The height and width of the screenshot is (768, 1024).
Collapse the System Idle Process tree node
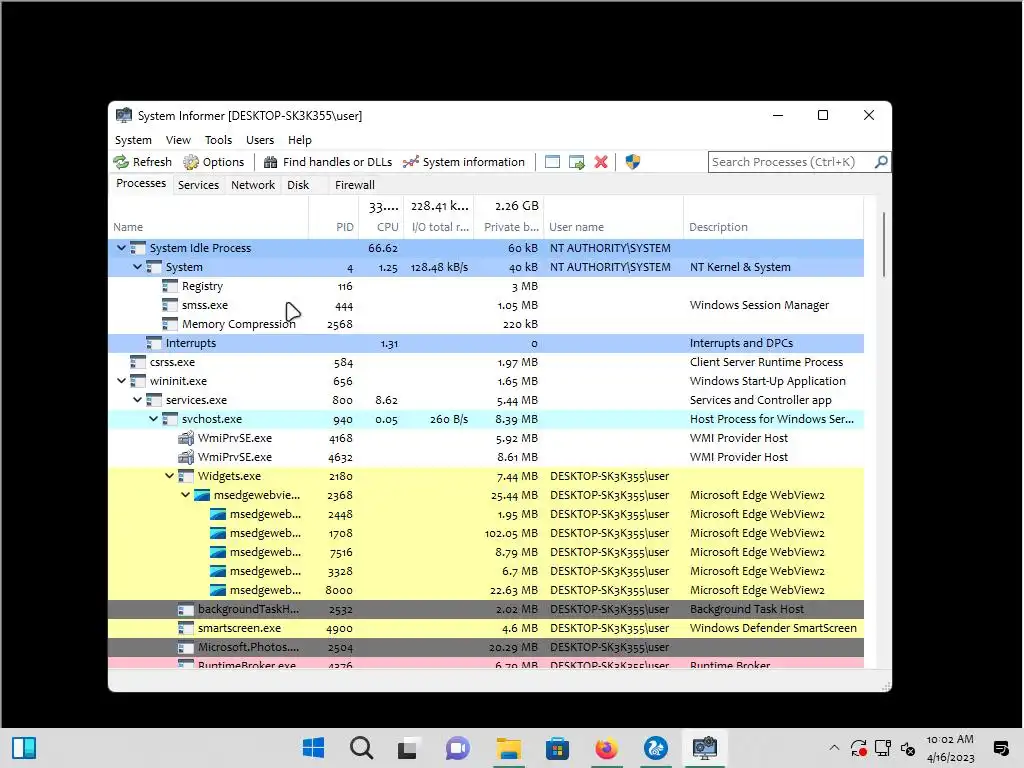point(121,248)
